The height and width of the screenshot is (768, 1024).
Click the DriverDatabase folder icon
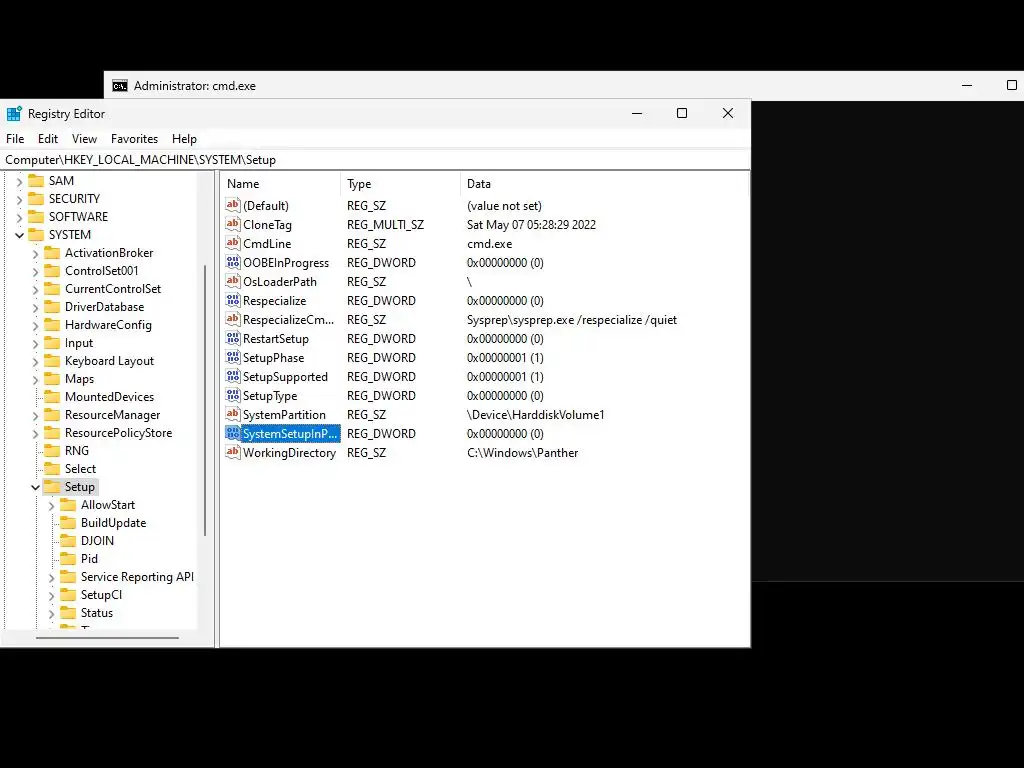[52, 307]
